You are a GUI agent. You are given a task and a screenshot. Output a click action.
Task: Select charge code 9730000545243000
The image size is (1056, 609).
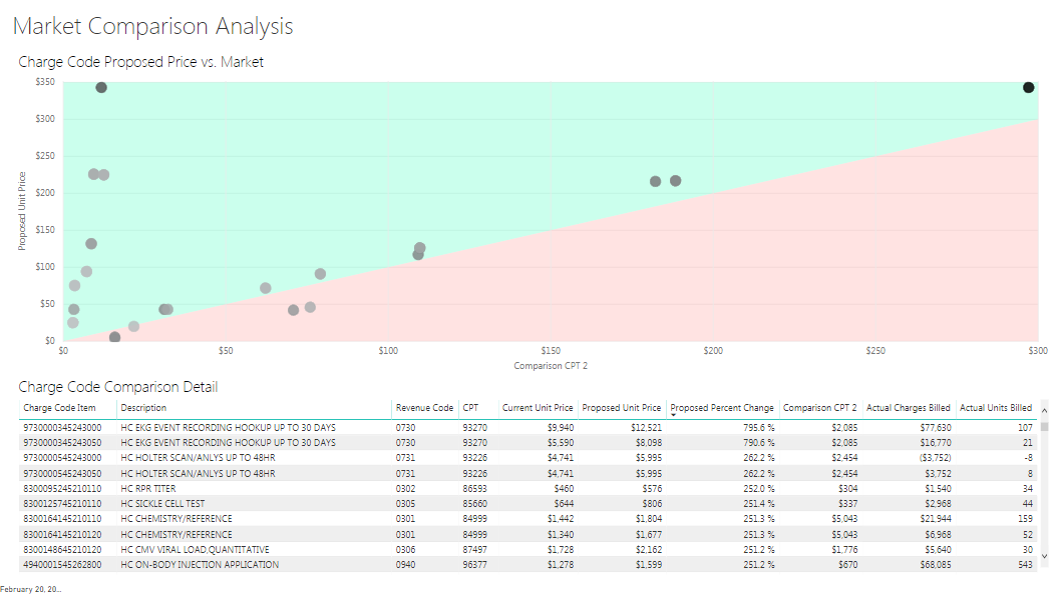click(x=62, y=457)
